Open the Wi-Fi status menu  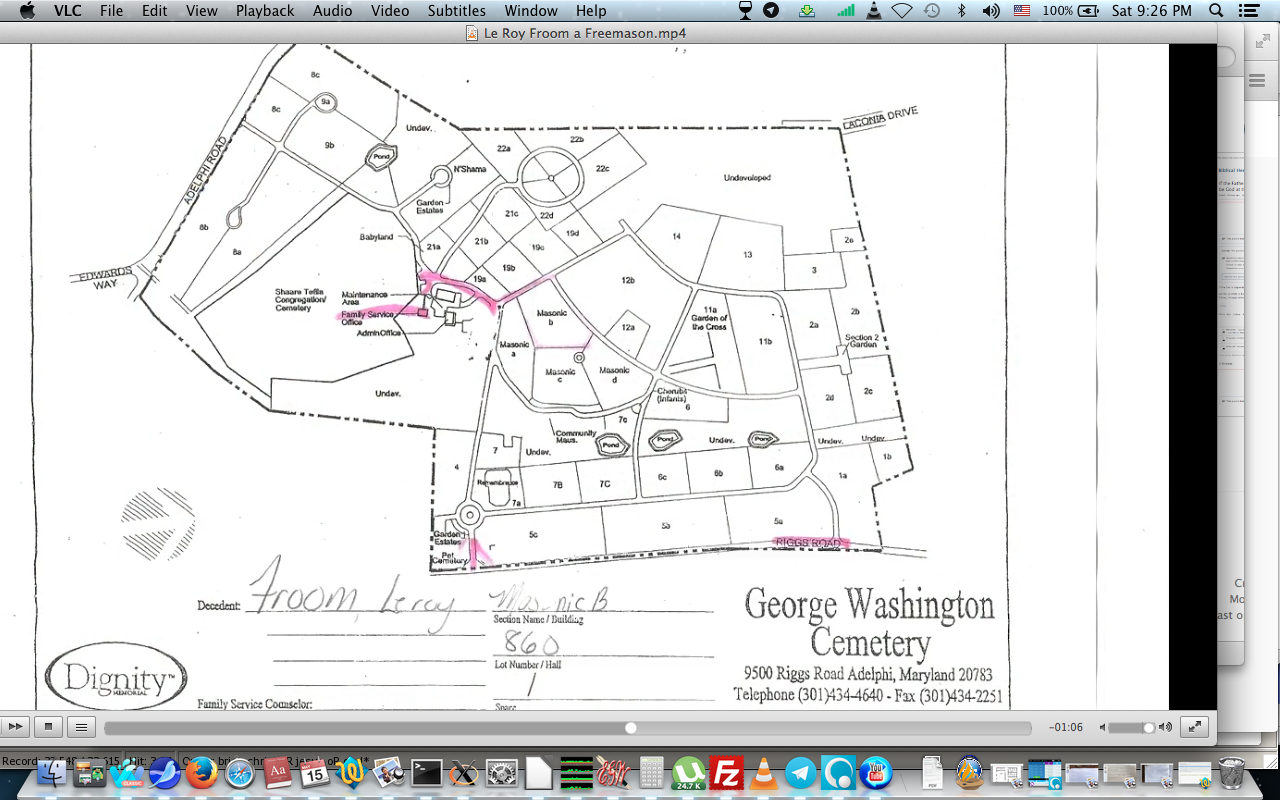tap(902, 11)
